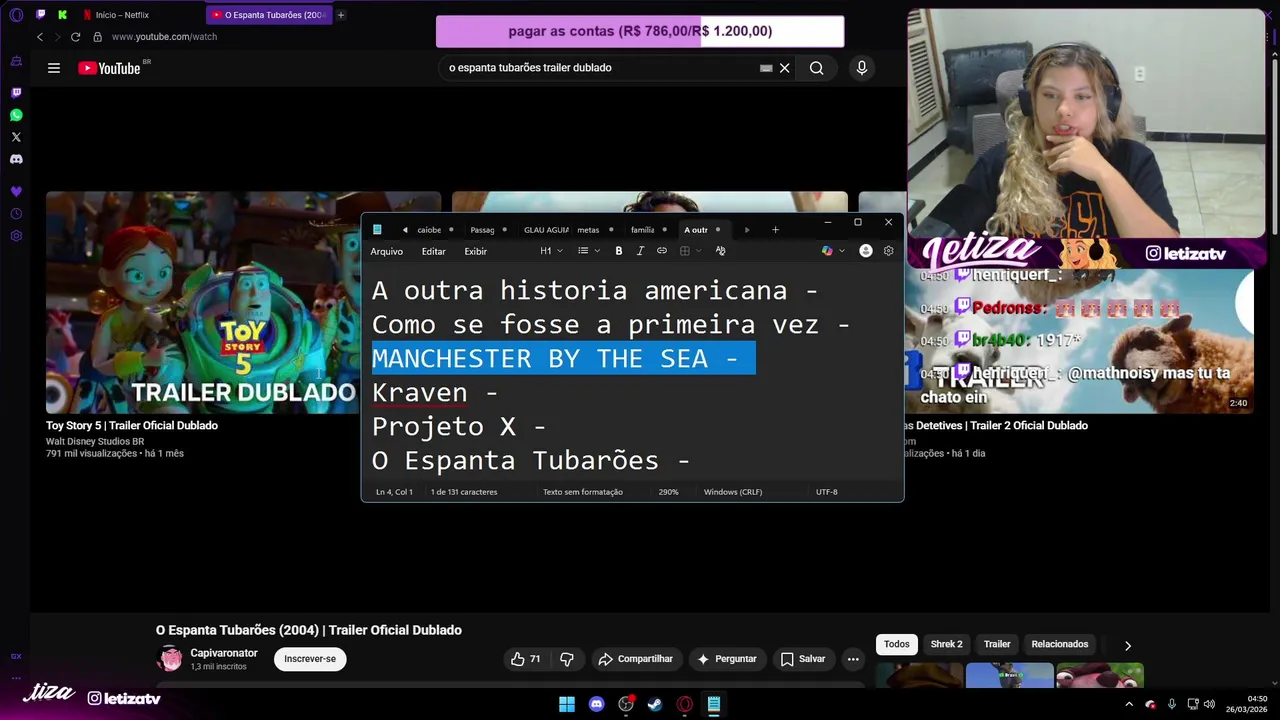Screen dimensions: 1280x720
Task: Open Opera sidebar settings gear
Action: (x=16, y=236)
